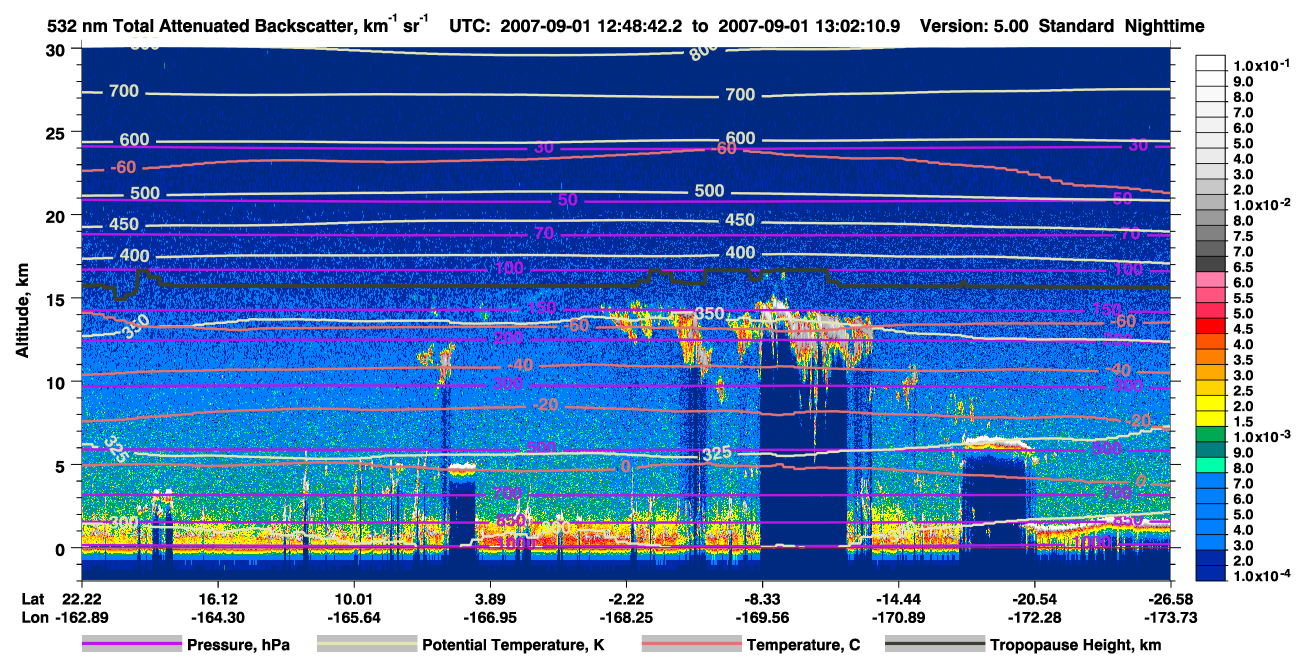Viewport: 1300px width, 667px height.
Task: Click the 'Pressure, hPa' legend label
Action: (237, 645)
